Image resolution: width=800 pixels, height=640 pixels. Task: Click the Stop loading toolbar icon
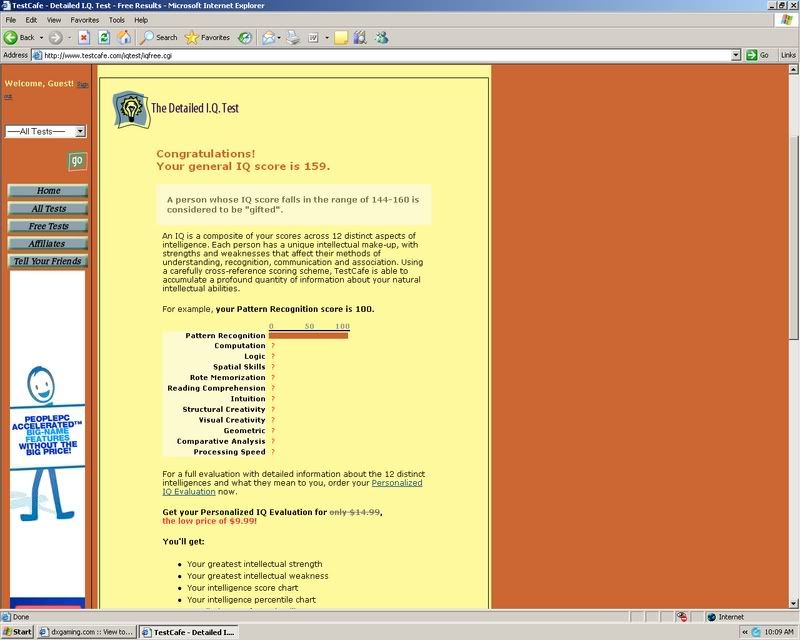point(85,38)
